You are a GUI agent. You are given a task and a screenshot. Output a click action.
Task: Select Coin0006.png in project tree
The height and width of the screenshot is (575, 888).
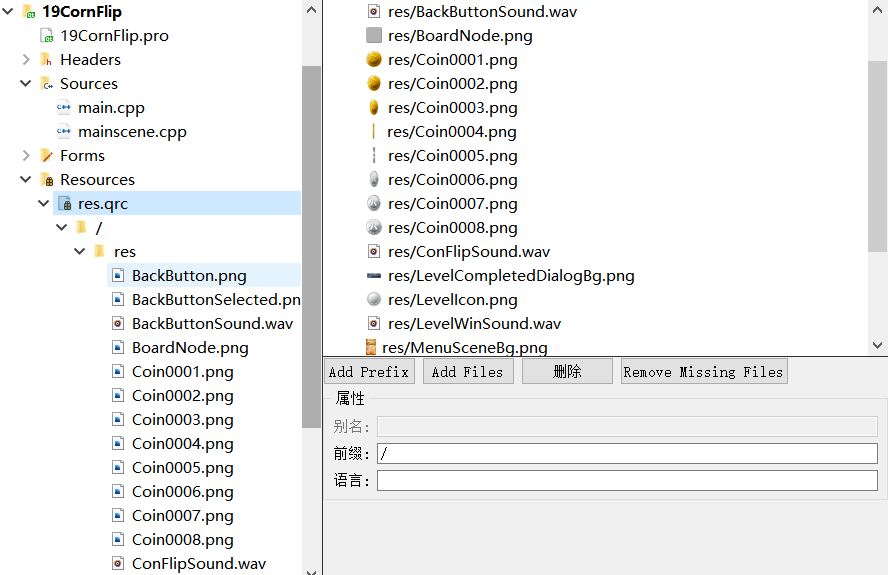coord(182,491)
